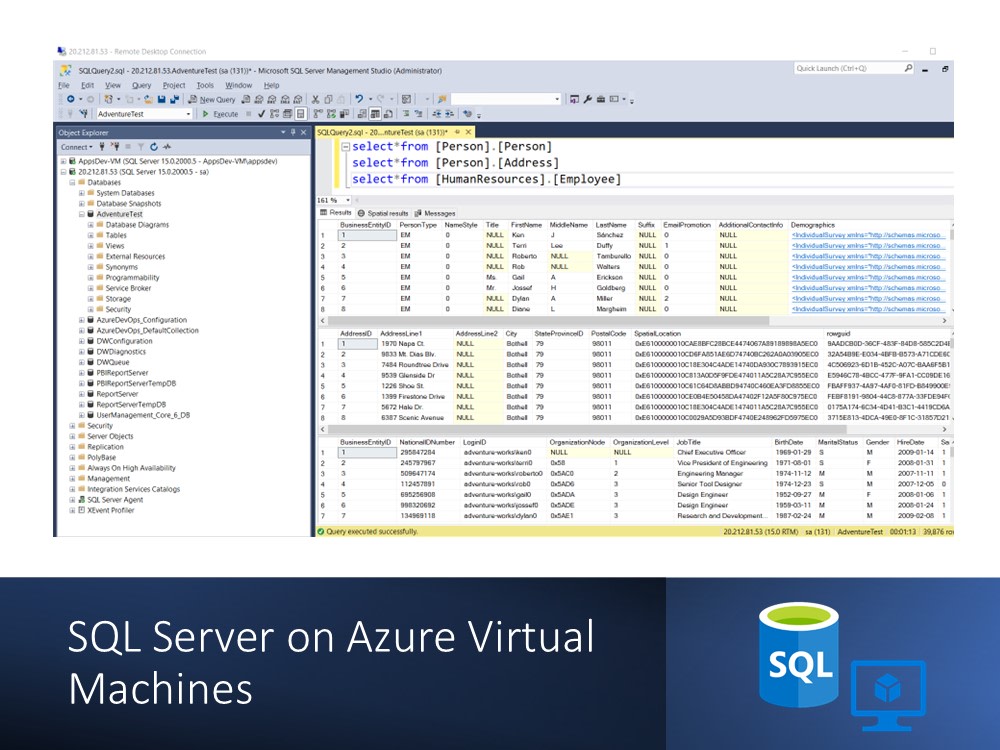Open the 161 % zoom level dropdown
Image resolution: width=1000 pixels, height=750 pixels.
[x=348, y=200]
